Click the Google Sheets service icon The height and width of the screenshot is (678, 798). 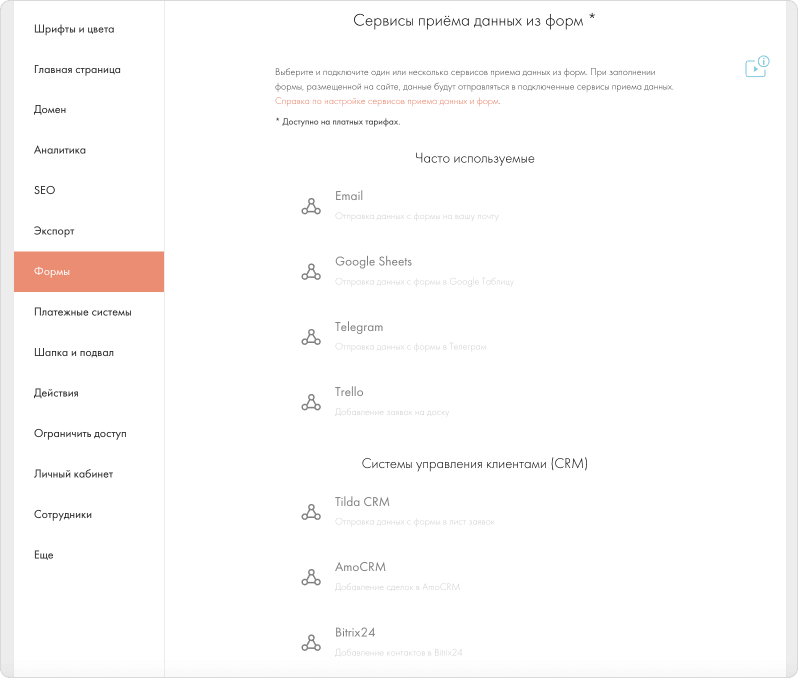pos(311,271)
